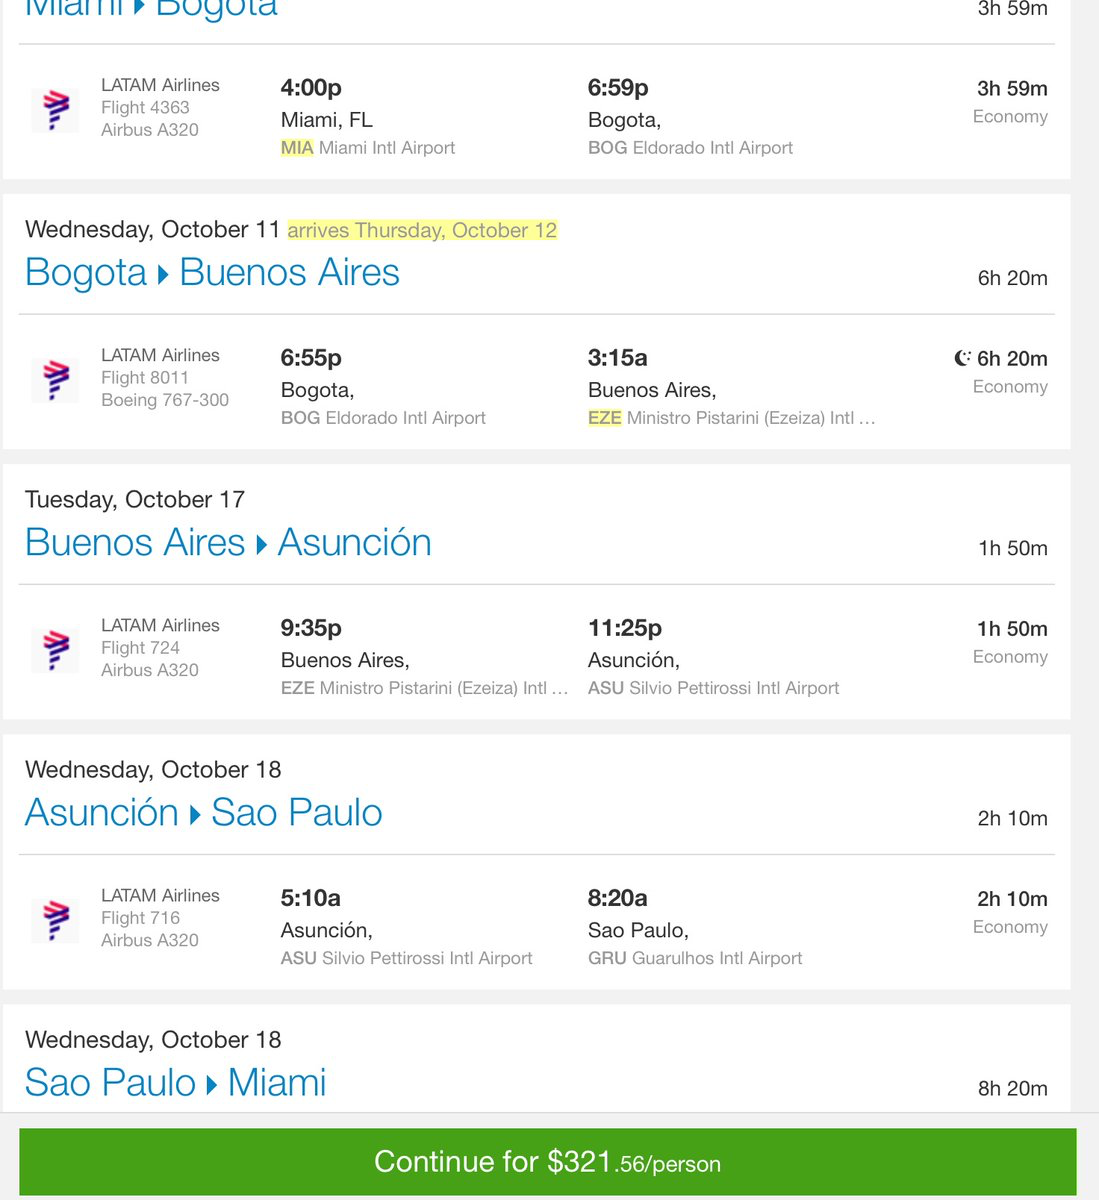Click arrow between Sao Paulo and Miami
The height and width of the screenshot is (1200, 1099).
point(212,1084)
